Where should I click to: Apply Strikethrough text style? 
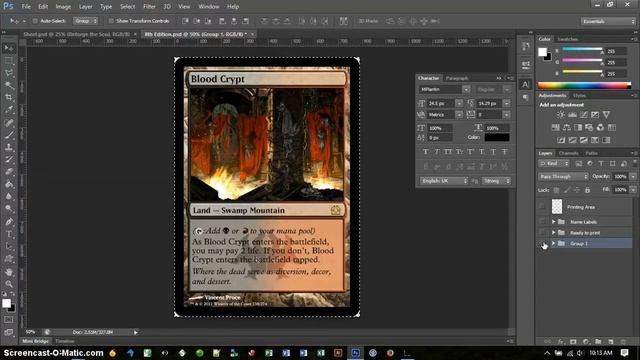pyautogui.click(x=505, y=152)
